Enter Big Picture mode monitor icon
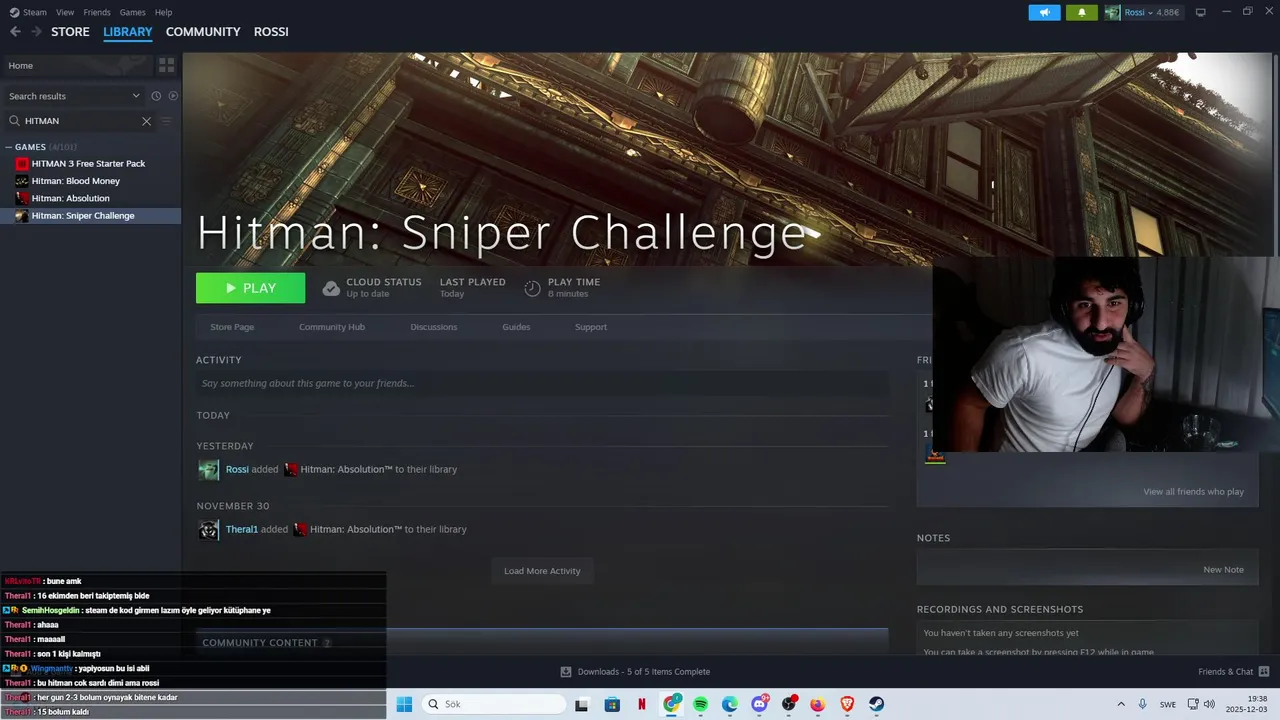The image size is (1280, 720). 1201,12
